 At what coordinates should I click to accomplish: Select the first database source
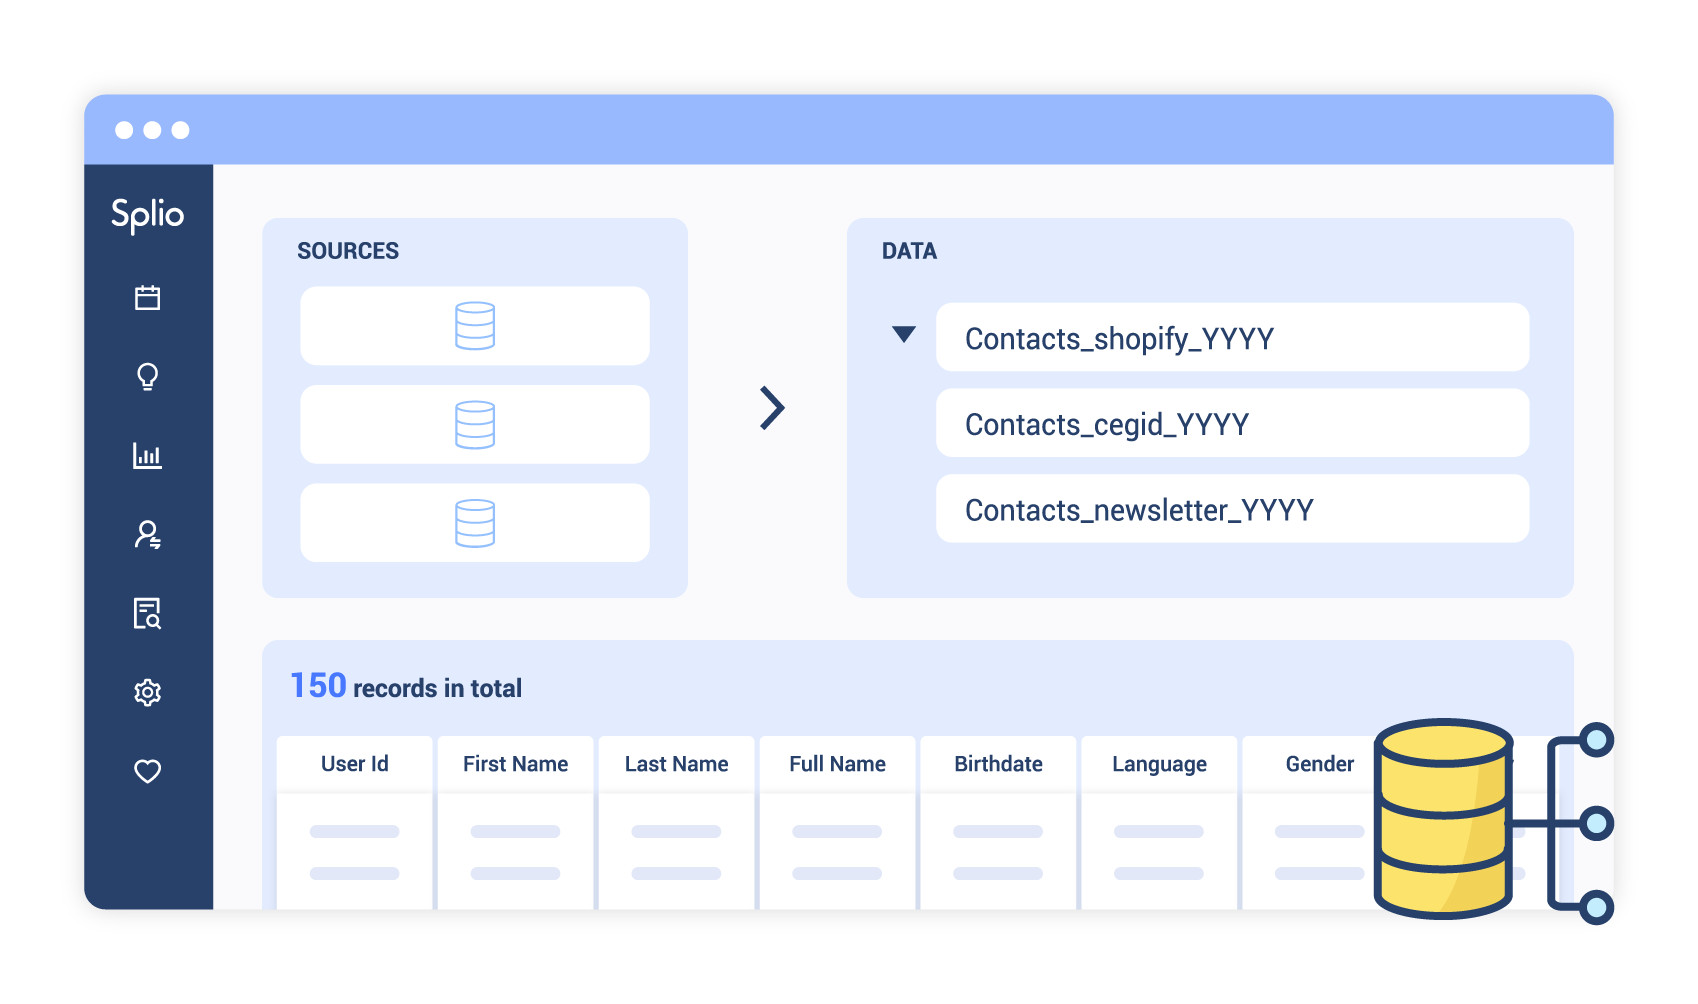point(475,326)
